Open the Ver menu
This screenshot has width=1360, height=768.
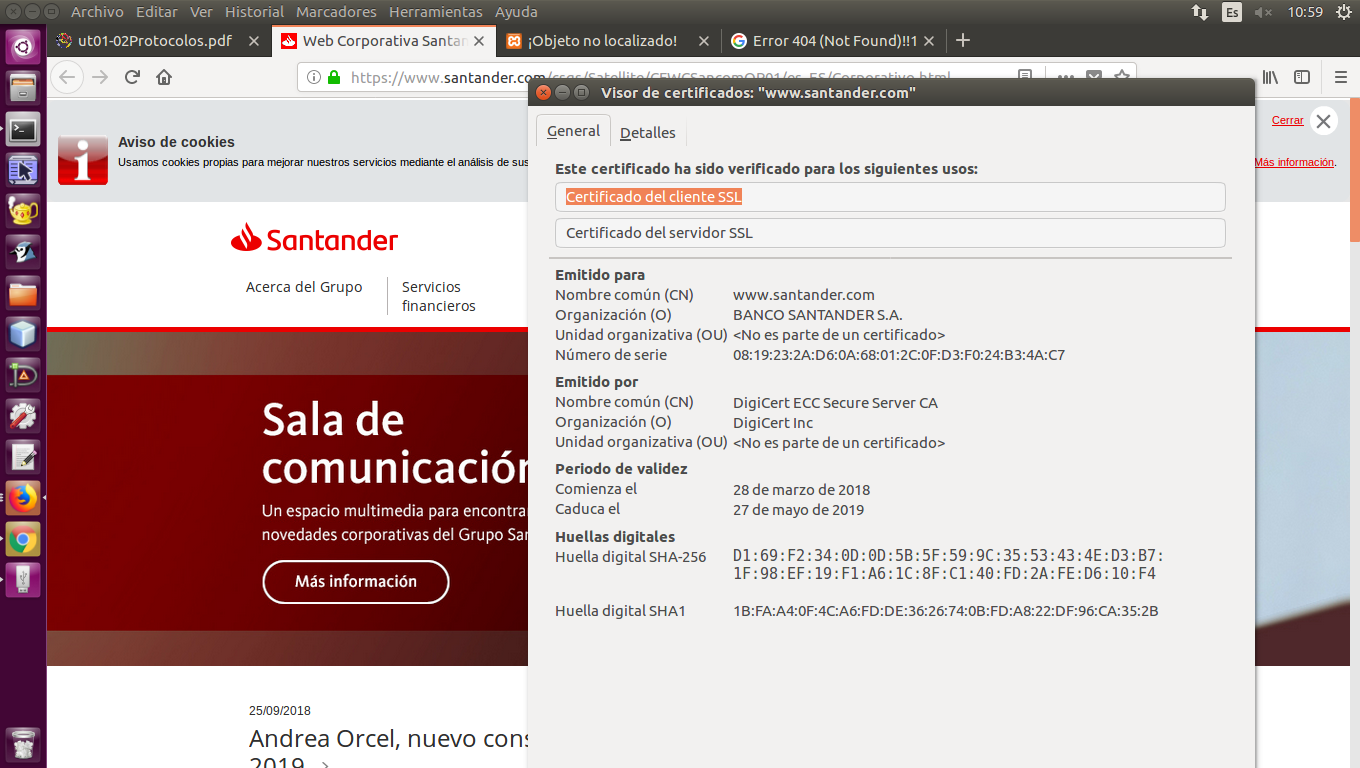point(201,12)
